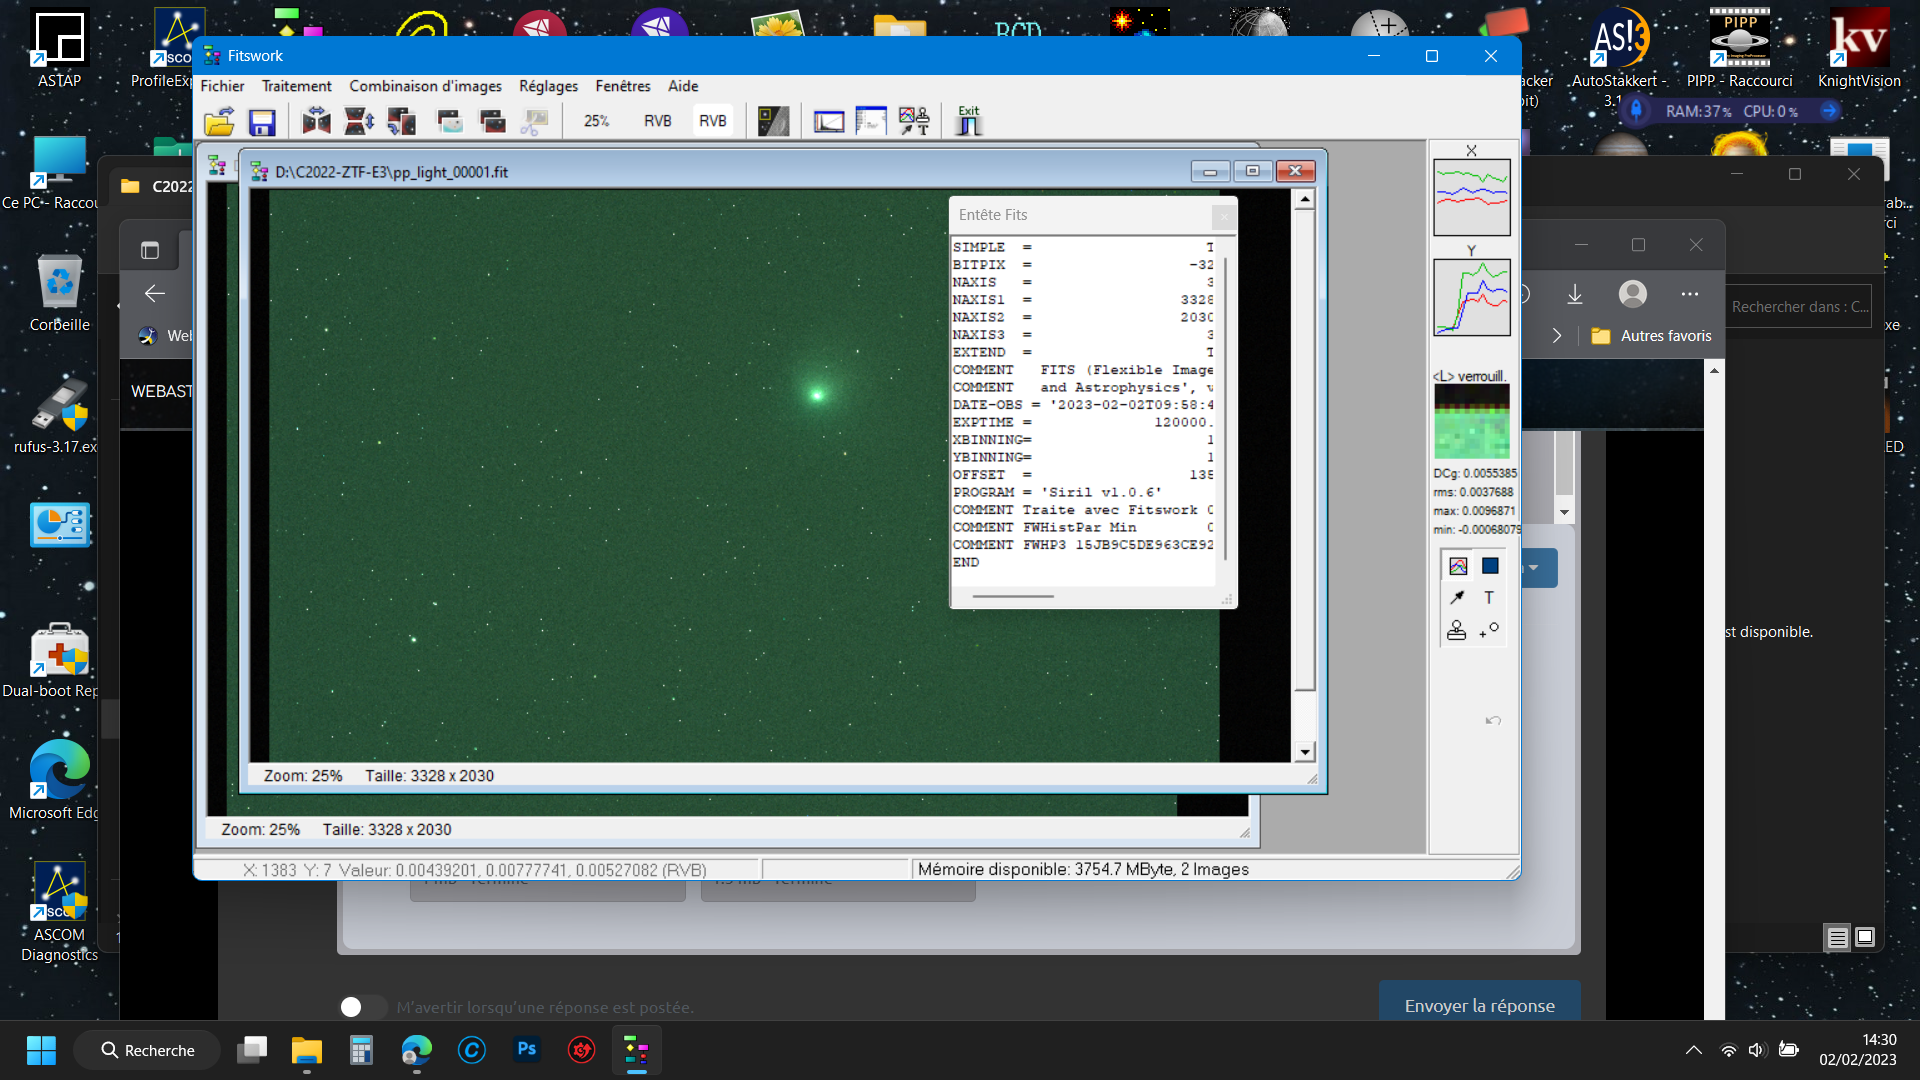
Task: Click the Exit toolbar icon
Action: [x=968, y=121]
